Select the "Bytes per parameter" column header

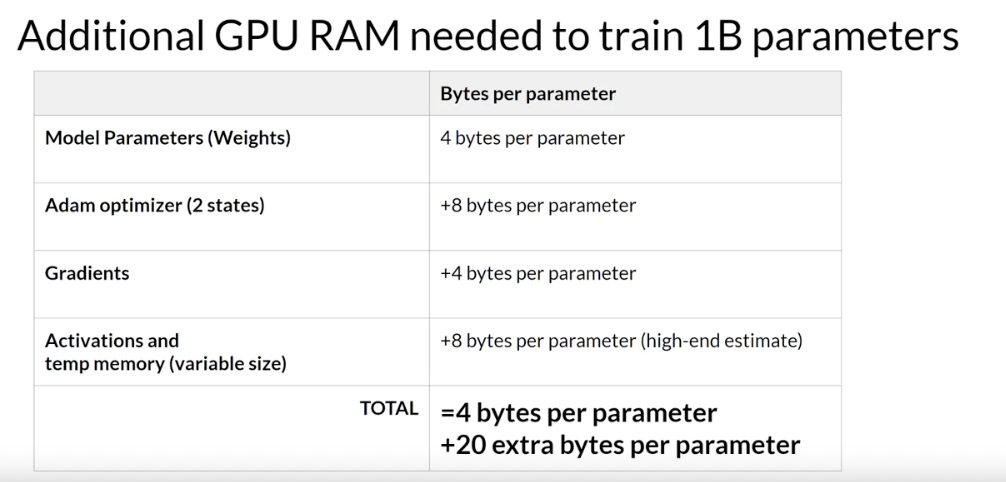pyautogui.click(x=527, y=94)
